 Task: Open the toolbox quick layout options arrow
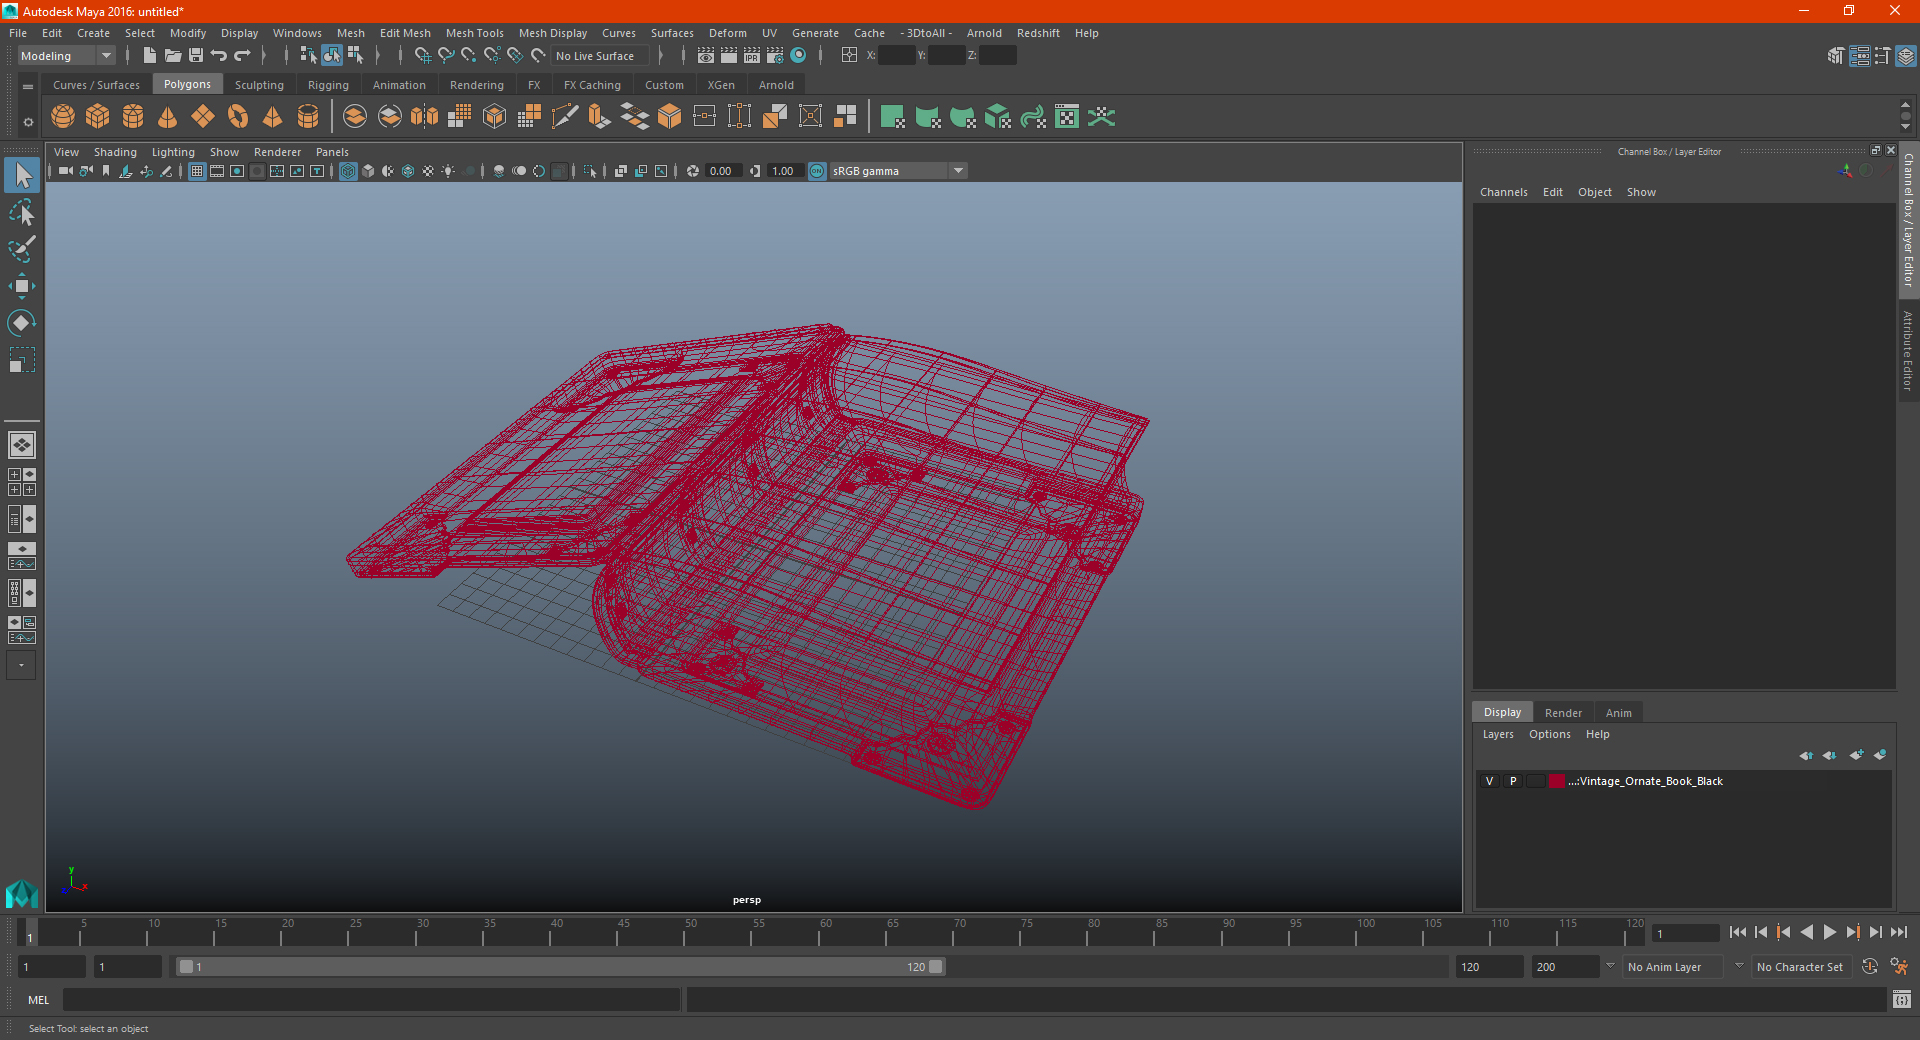(21, 665)
